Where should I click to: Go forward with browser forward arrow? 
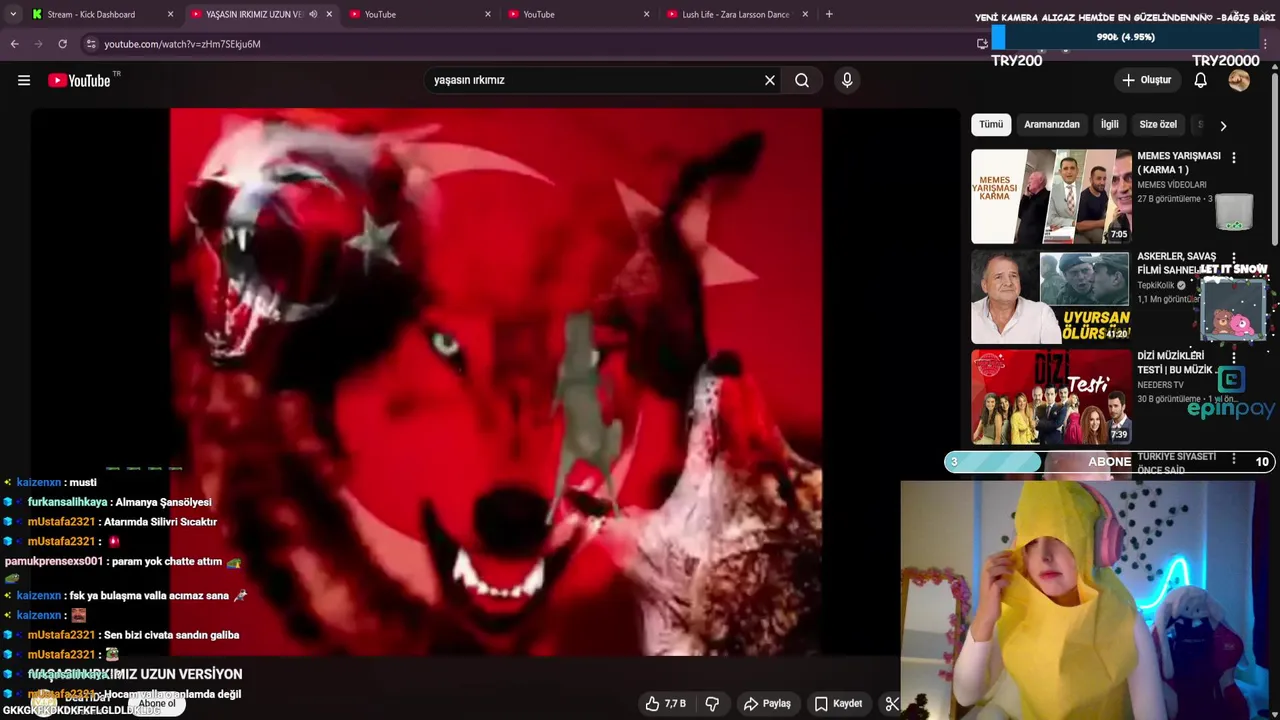pyautogui.click(x=38, y=44)
